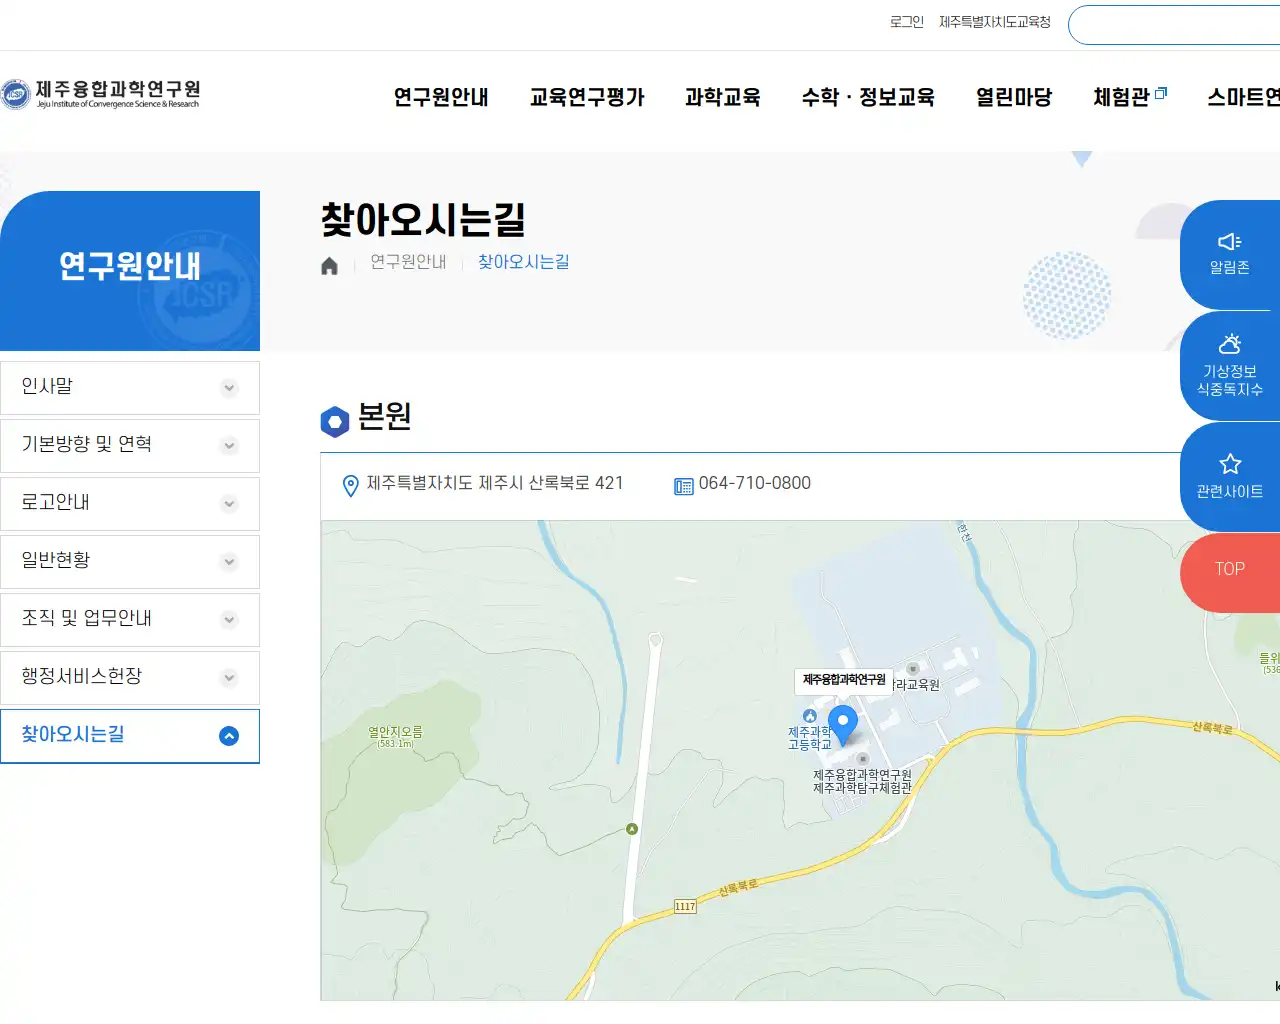The width and height of the screenshot is (1280, 1024).
Task: Click the 제주융합과학연구원 map label bubble
Action: (x=844, y=680)
